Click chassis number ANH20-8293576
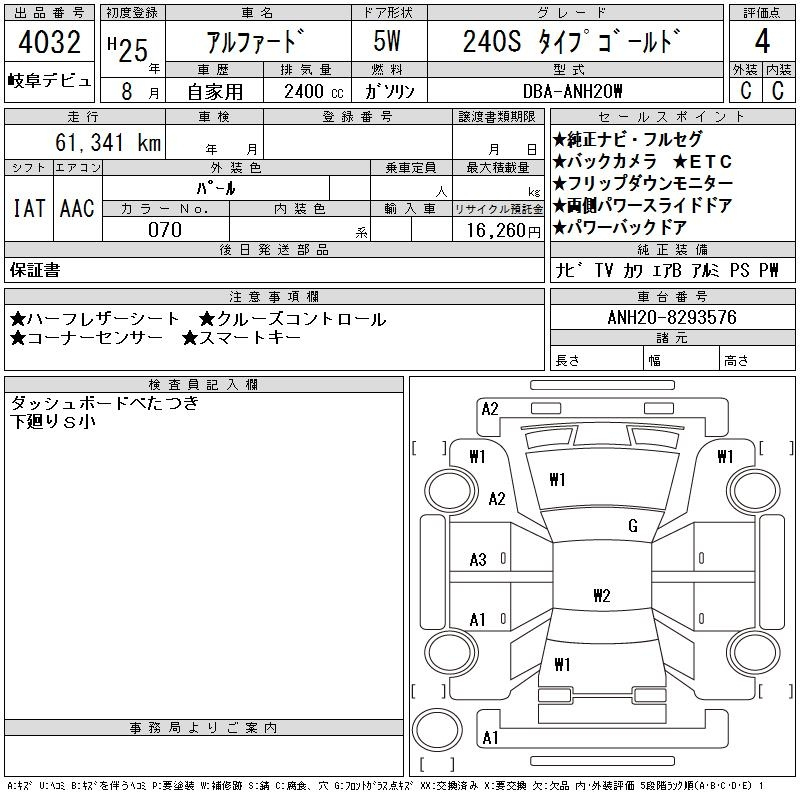The image size is (800, 800). click(x=672, y=317)
